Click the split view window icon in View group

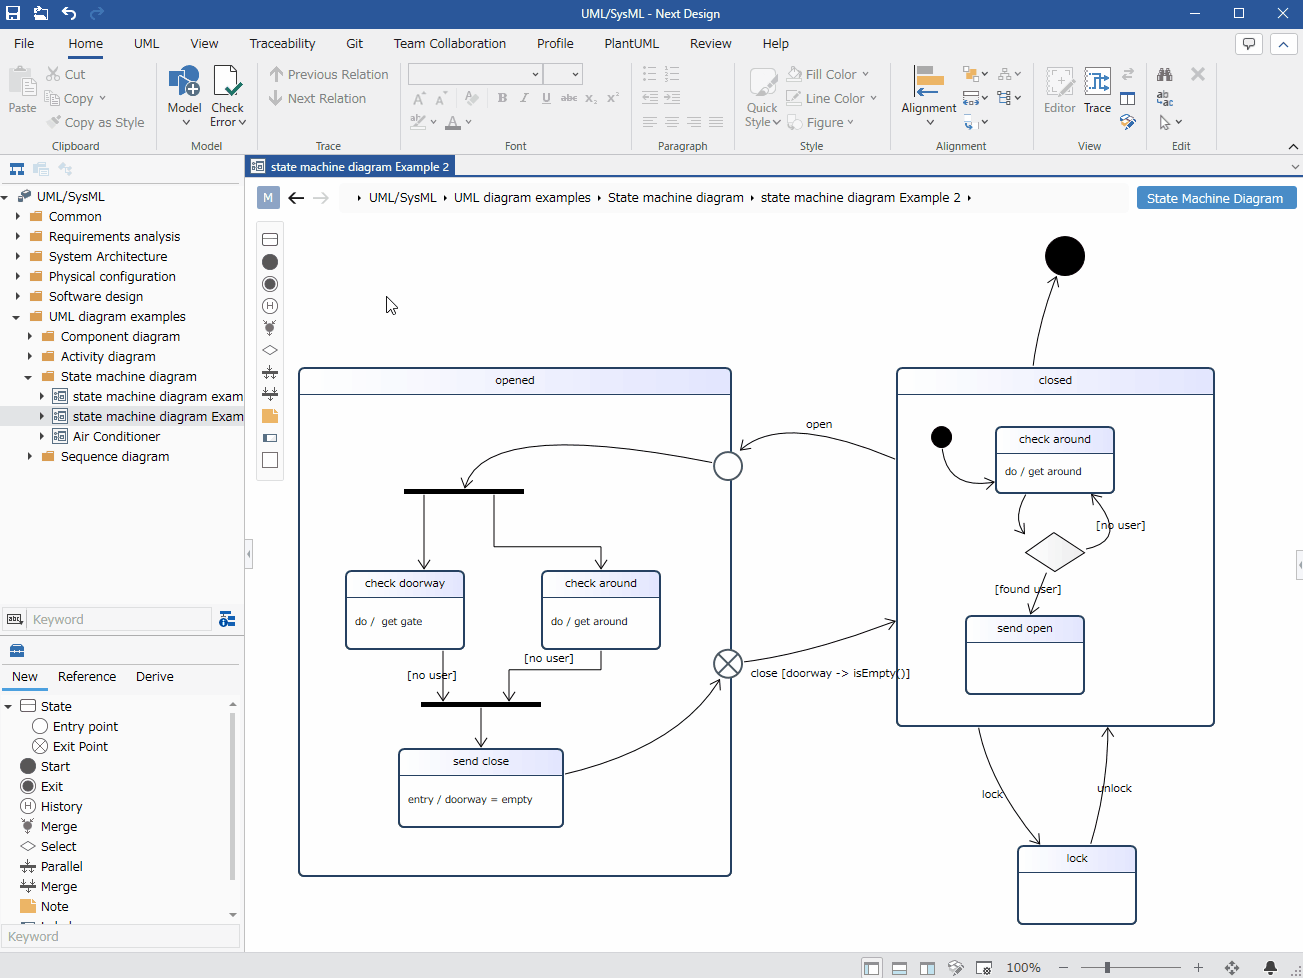tap(1128, 98)
